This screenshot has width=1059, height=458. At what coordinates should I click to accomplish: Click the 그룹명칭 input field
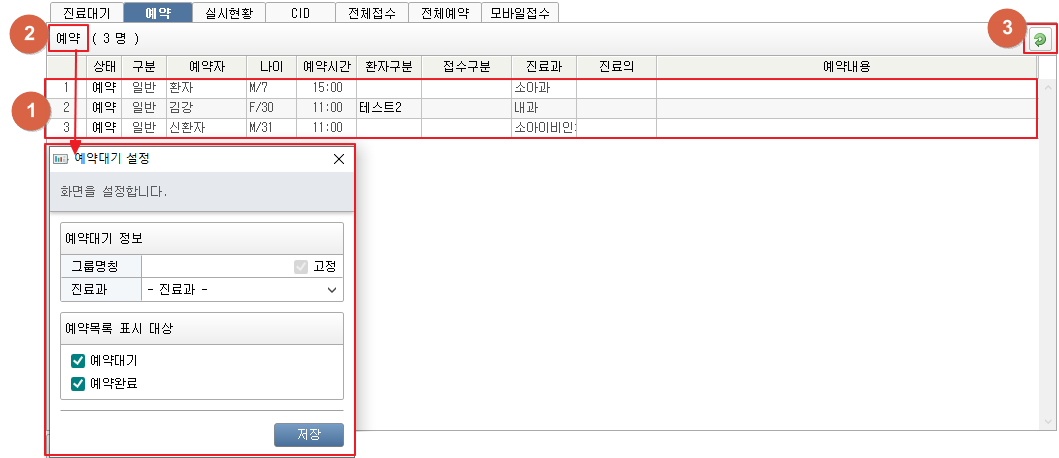coord(215,267)
